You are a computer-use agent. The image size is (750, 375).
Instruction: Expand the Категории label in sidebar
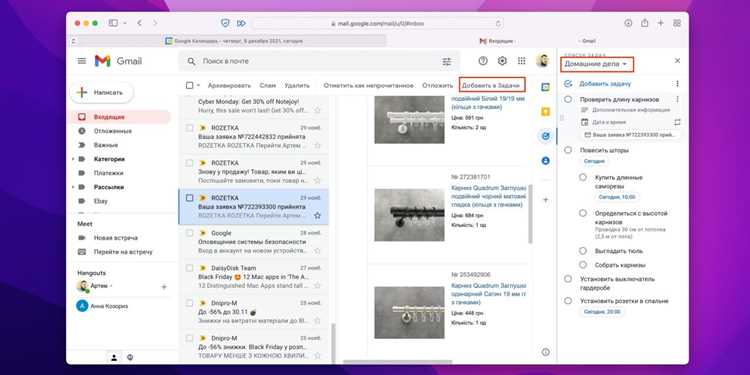73,159
